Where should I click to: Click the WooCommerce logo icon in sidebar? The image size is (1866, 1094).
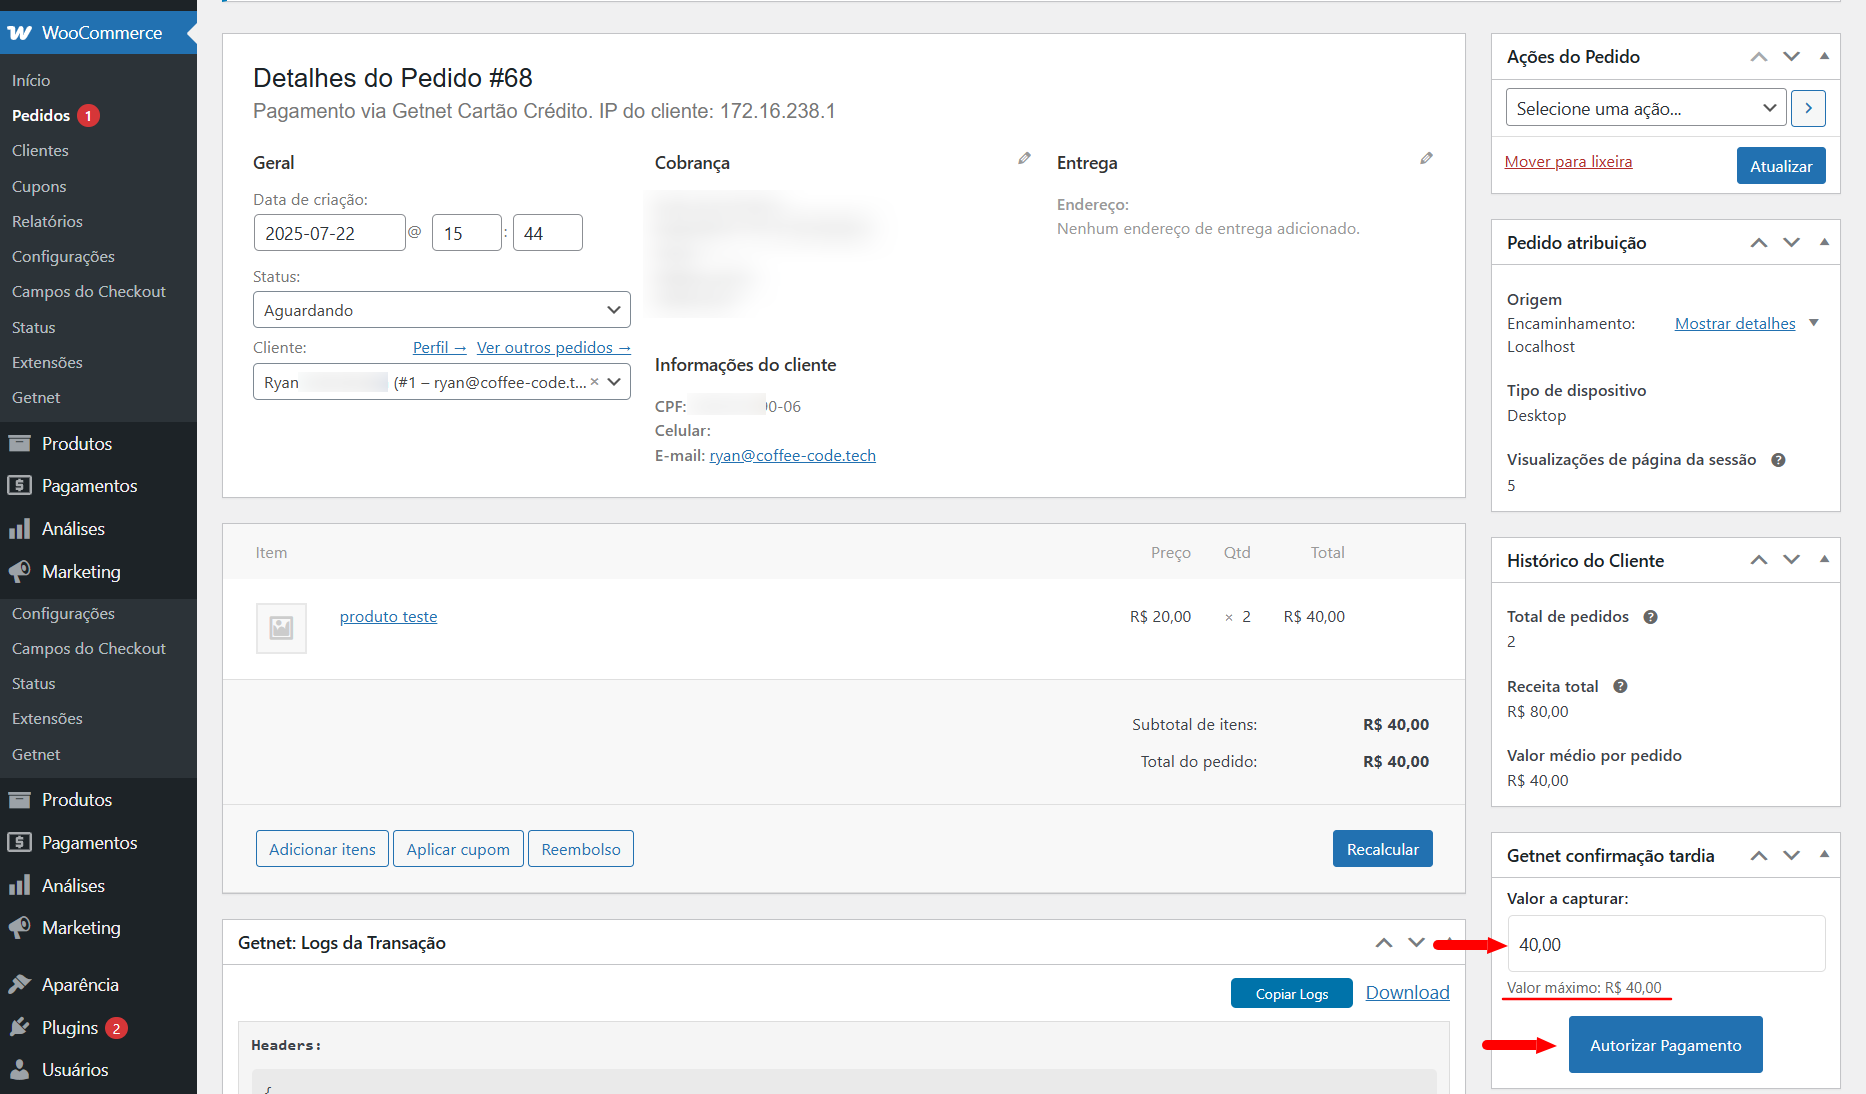pyautogui.click(x=20, y=33)
